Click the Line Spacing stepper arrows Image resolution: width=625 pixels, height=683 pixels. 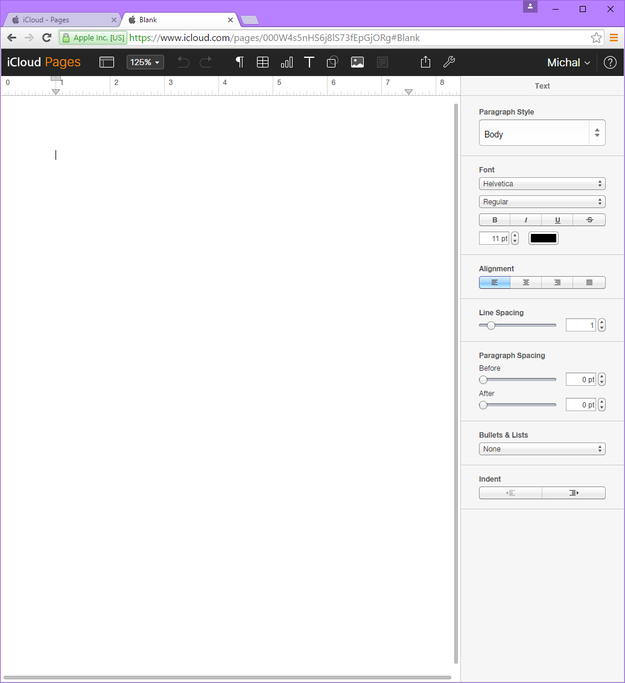[x=601, y=325]
